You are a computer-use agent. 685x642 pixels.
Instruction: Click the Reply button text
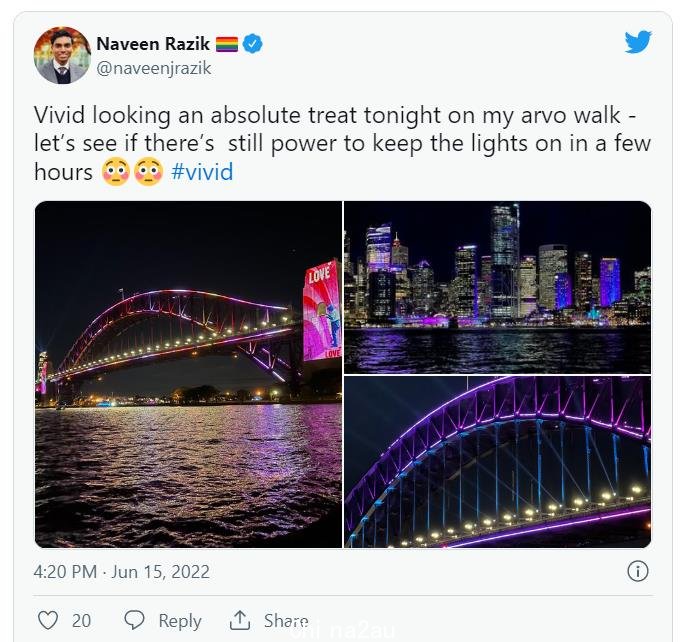pos(180,621)
